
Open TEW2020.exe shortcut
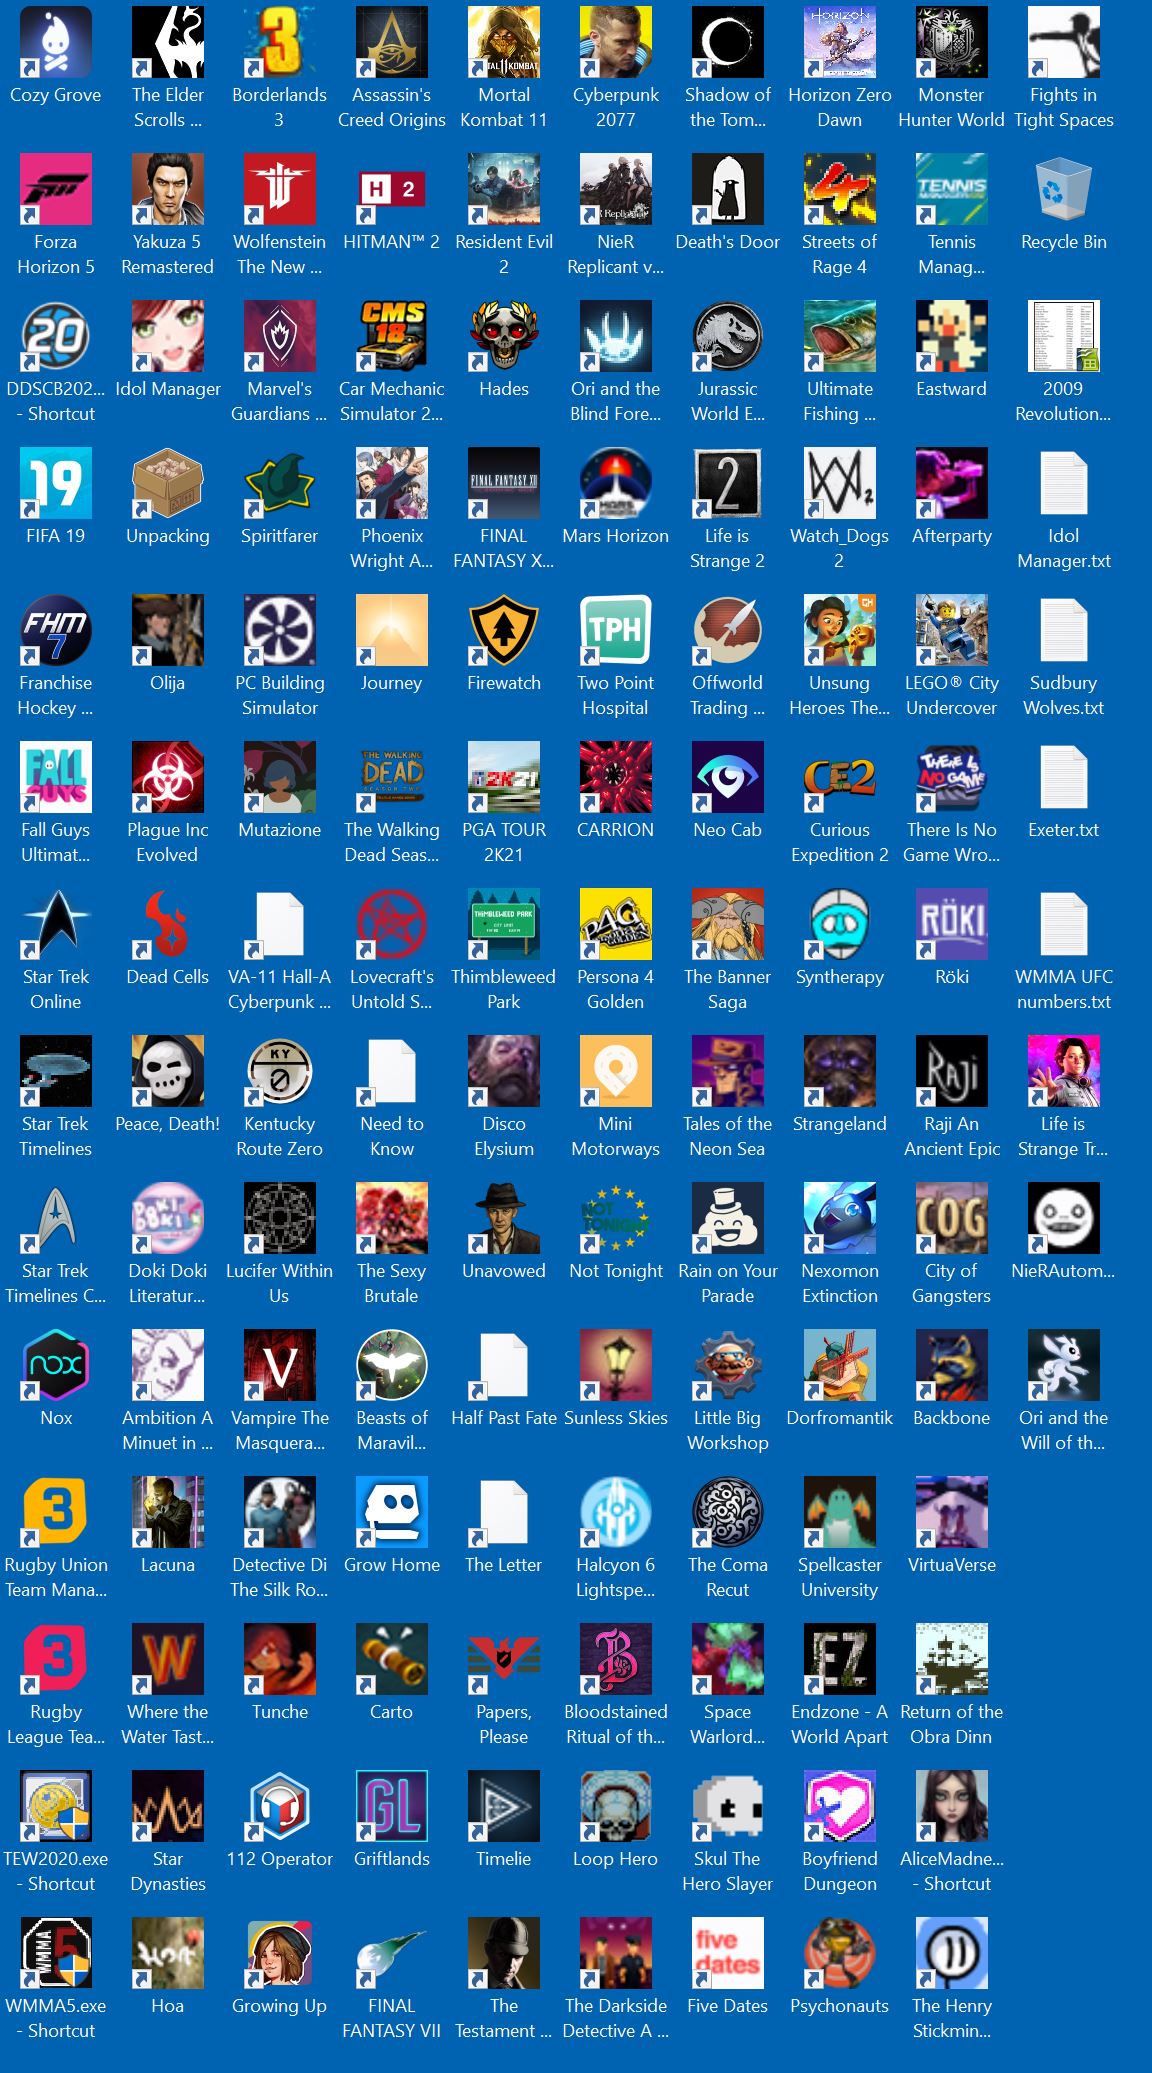coord(56,1806)
